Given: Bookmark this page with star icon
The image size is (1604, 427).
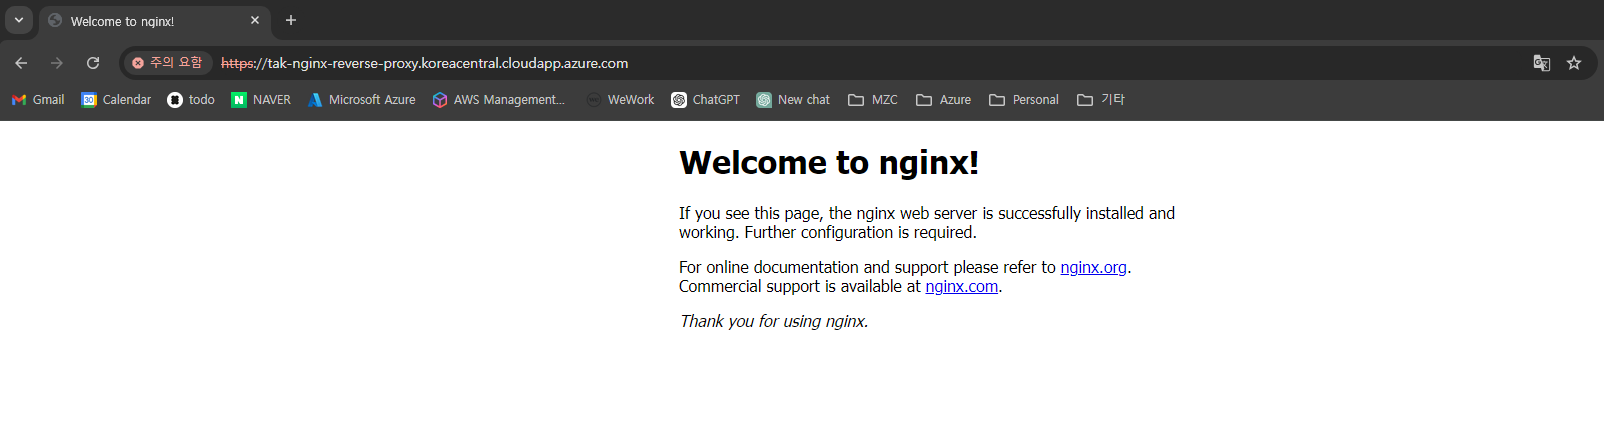Looking at the screenshot, I should click(1574, 63).
